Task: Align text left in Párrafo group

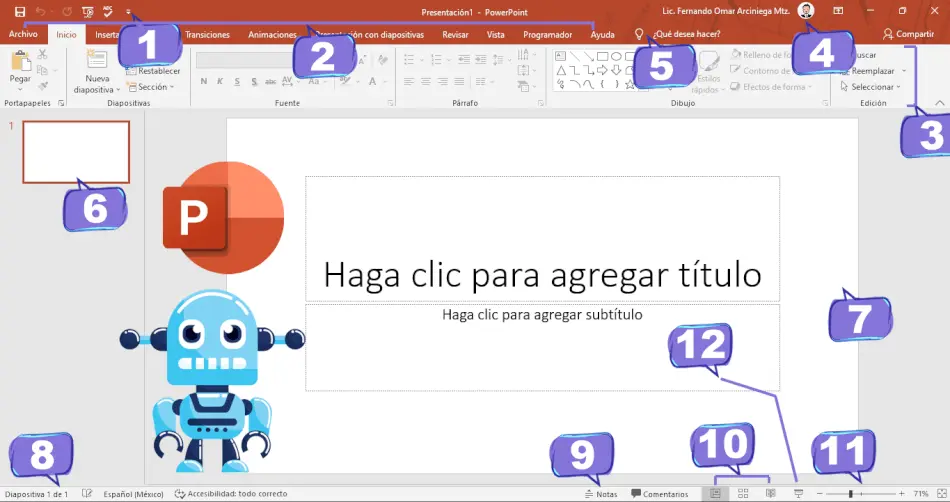Action: coord(410,81)
